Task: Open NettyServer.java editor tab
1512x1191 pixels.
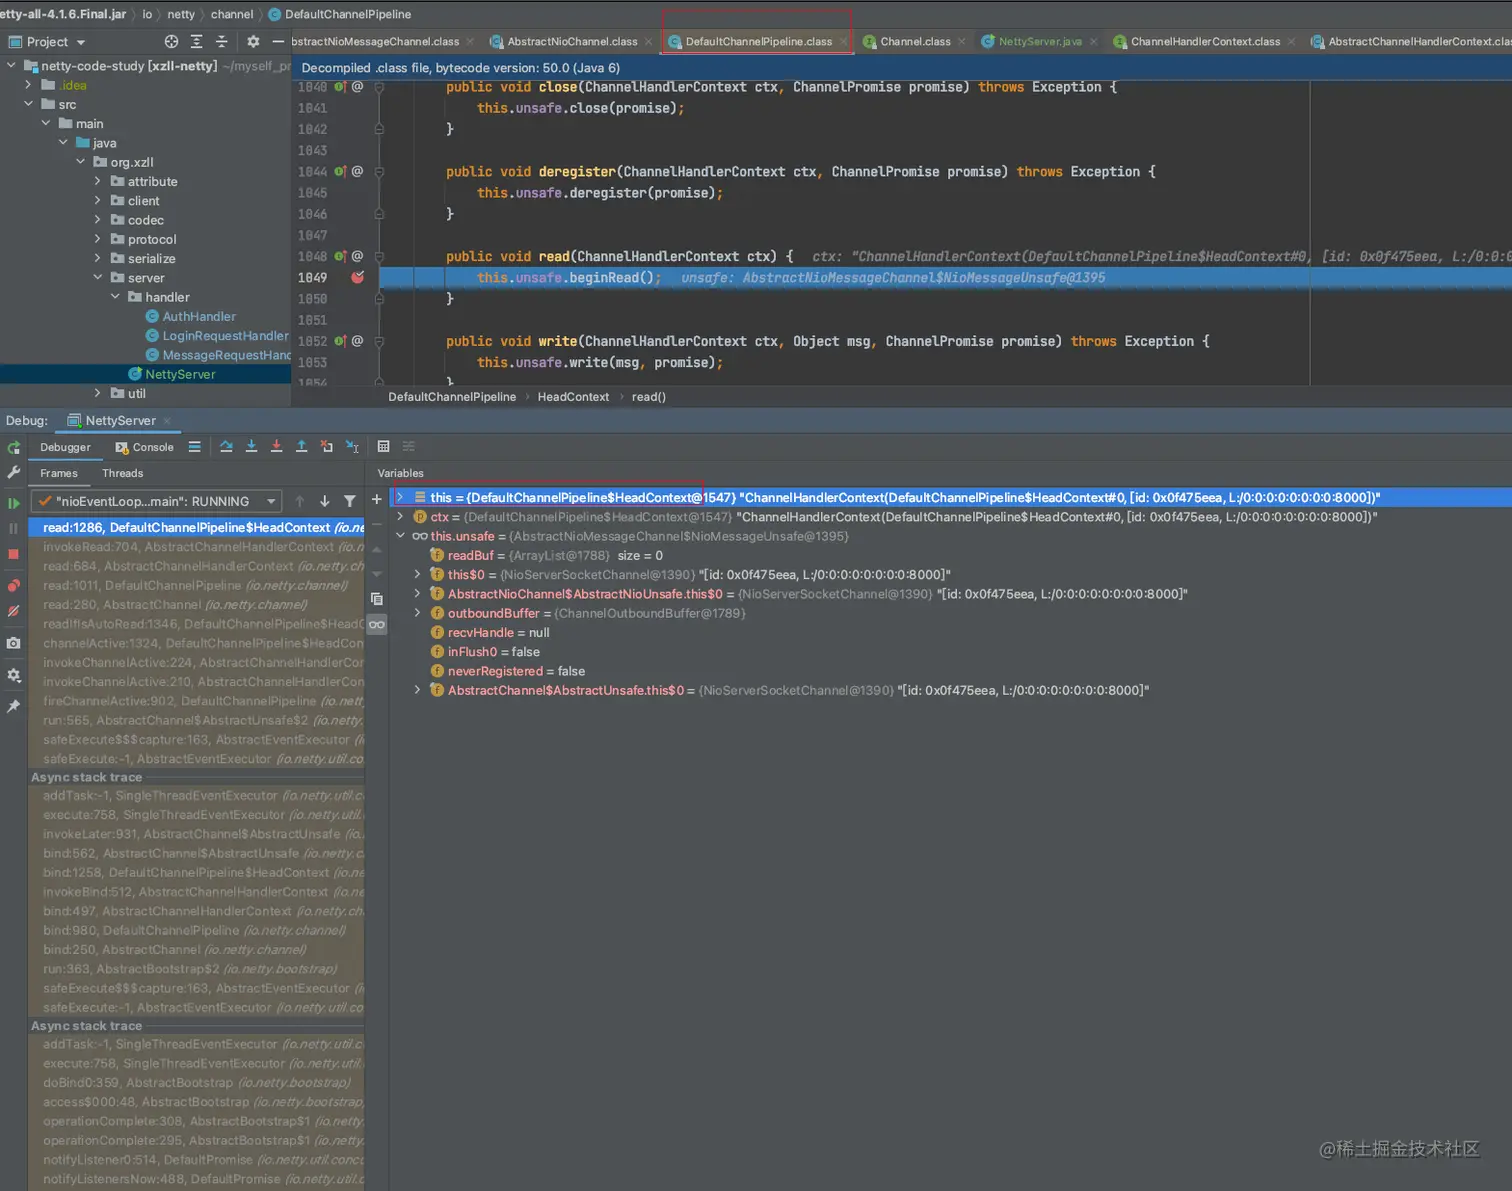Action: (x=1040, y=42)
